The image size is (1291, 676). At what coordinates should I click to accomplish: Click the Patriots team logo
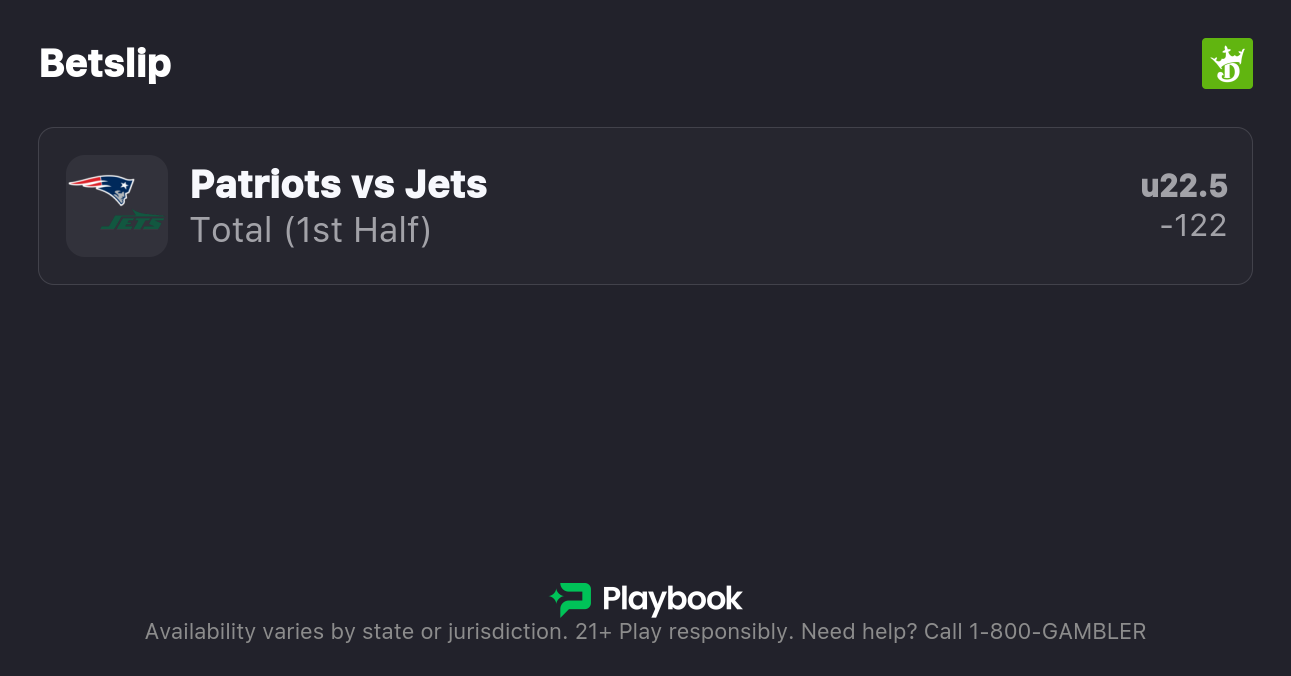(x=102, y=188)
